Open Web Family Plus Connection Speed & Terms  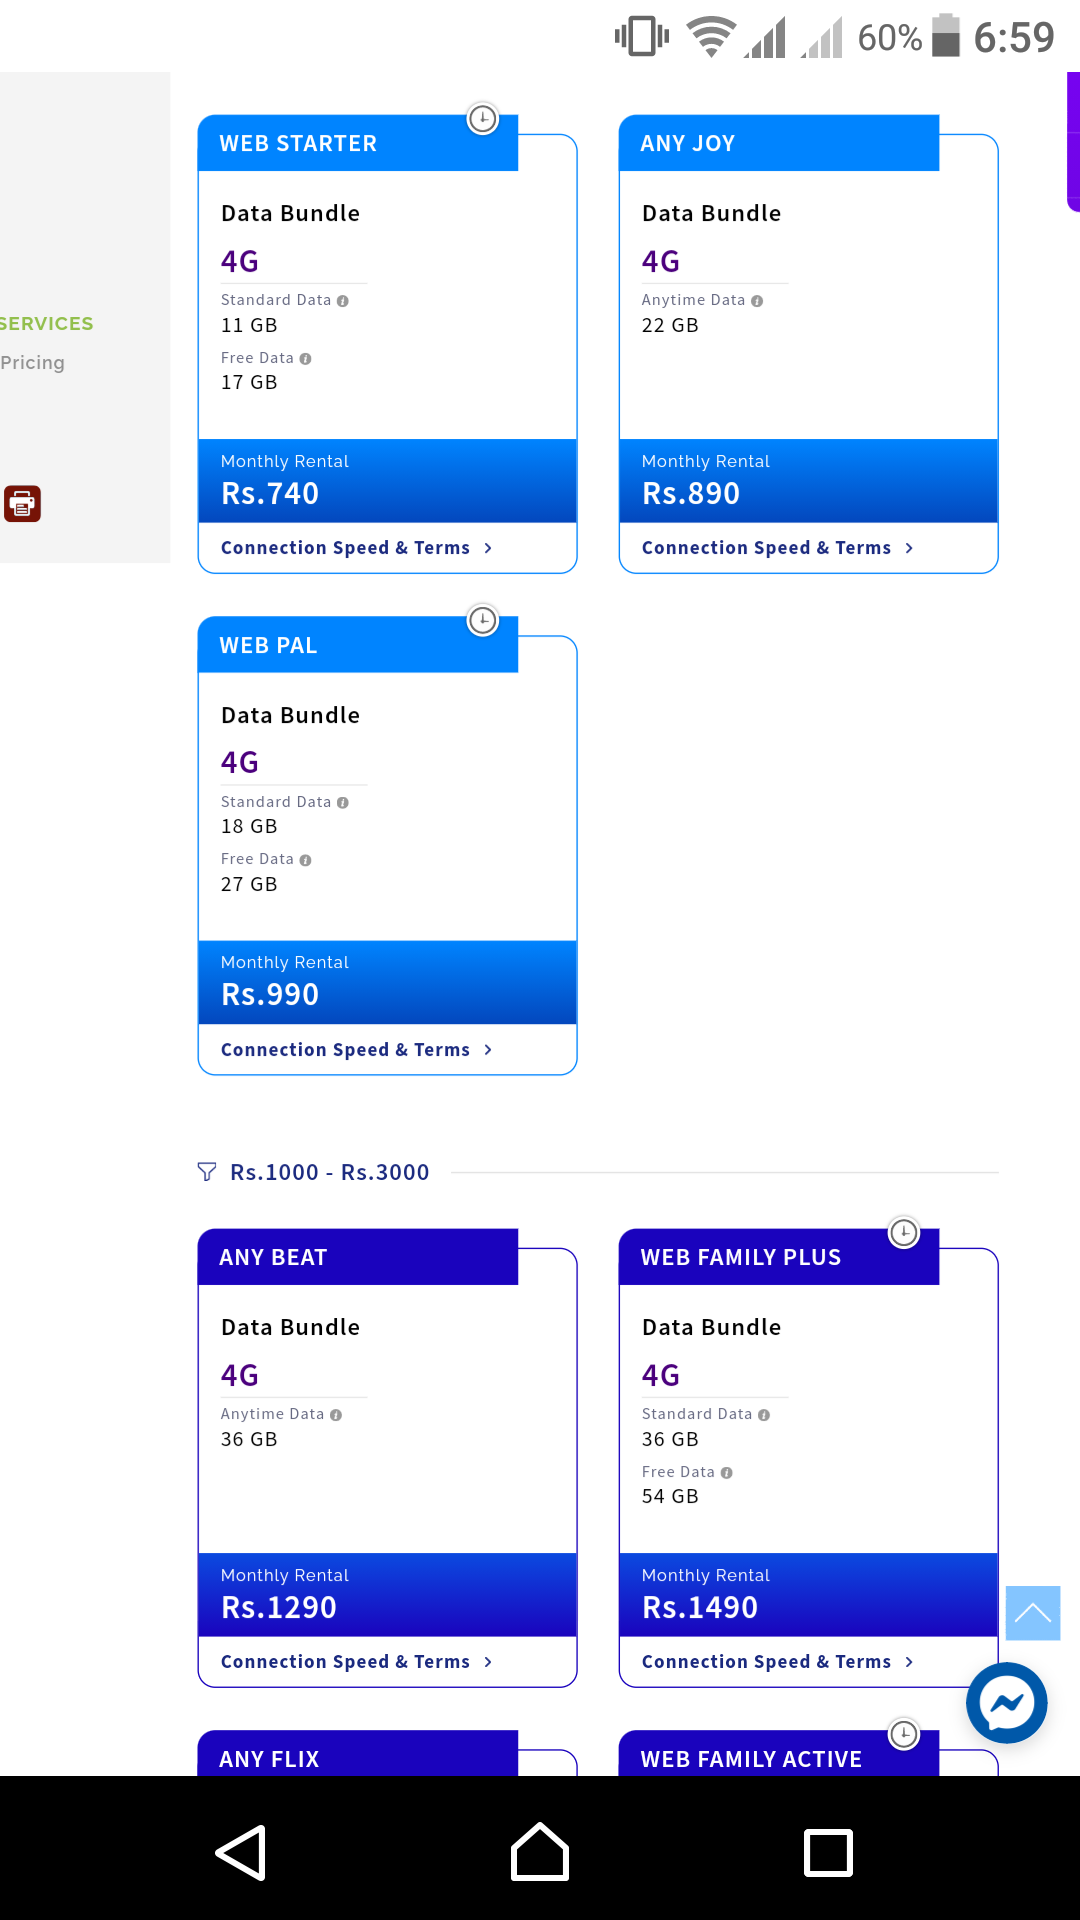778,1662
